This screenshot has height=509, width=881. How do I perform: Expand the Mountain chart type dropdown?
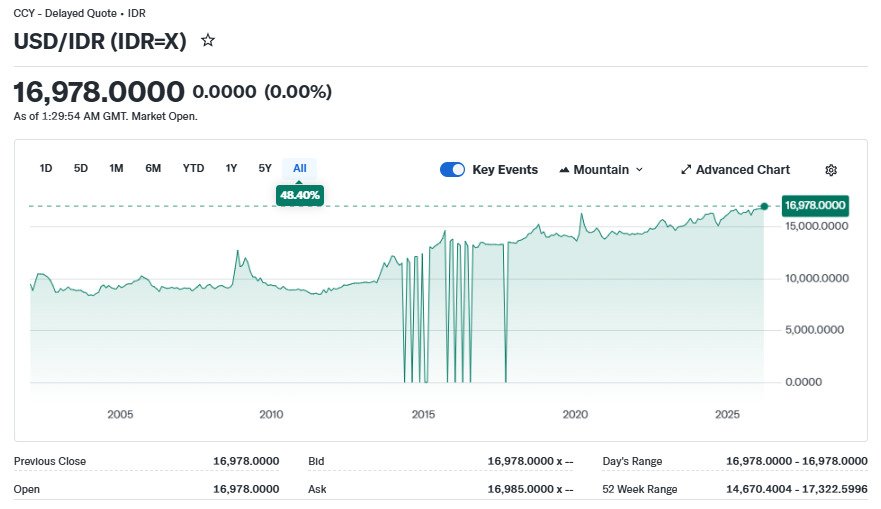[639, 170]
